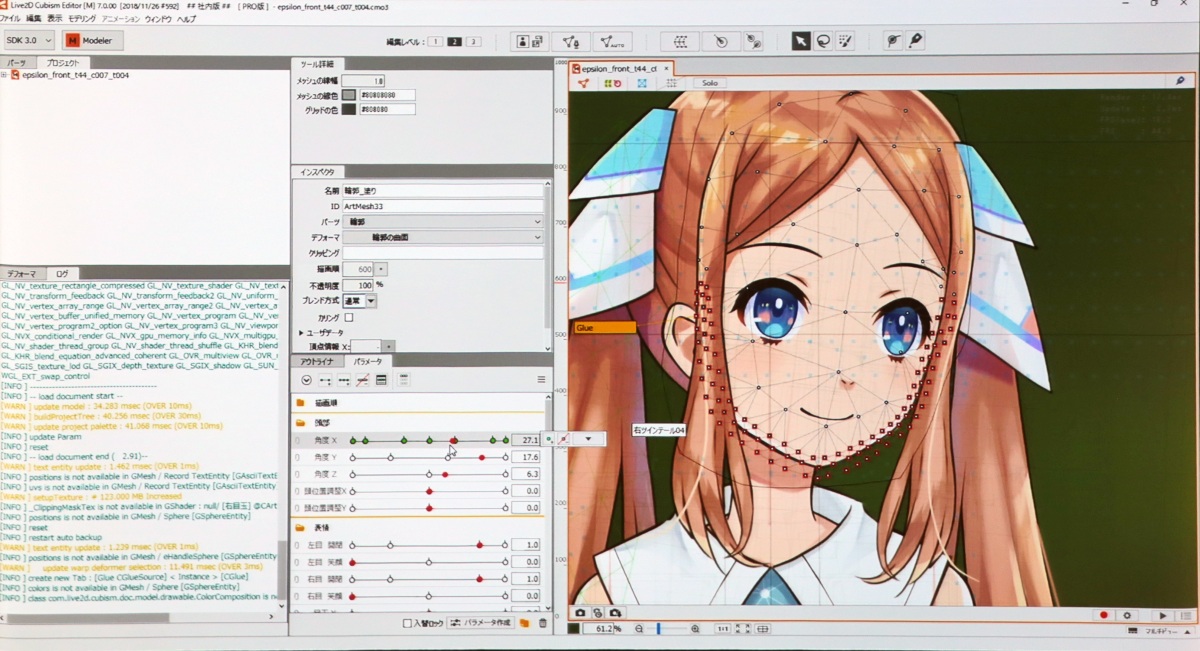This screenshot has height=651, width=1200.
Task: Click the zoom-in magnifier icon
Action: (x=695, y=629)
